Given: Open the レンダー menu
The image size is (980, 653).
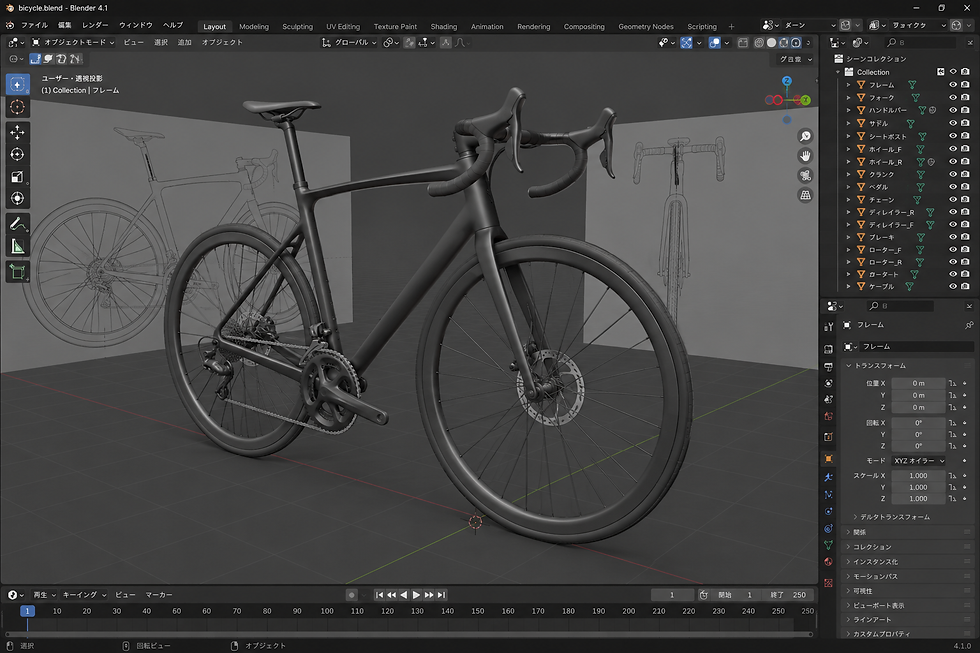Looking at the screenshot, I should click(95, 25).
